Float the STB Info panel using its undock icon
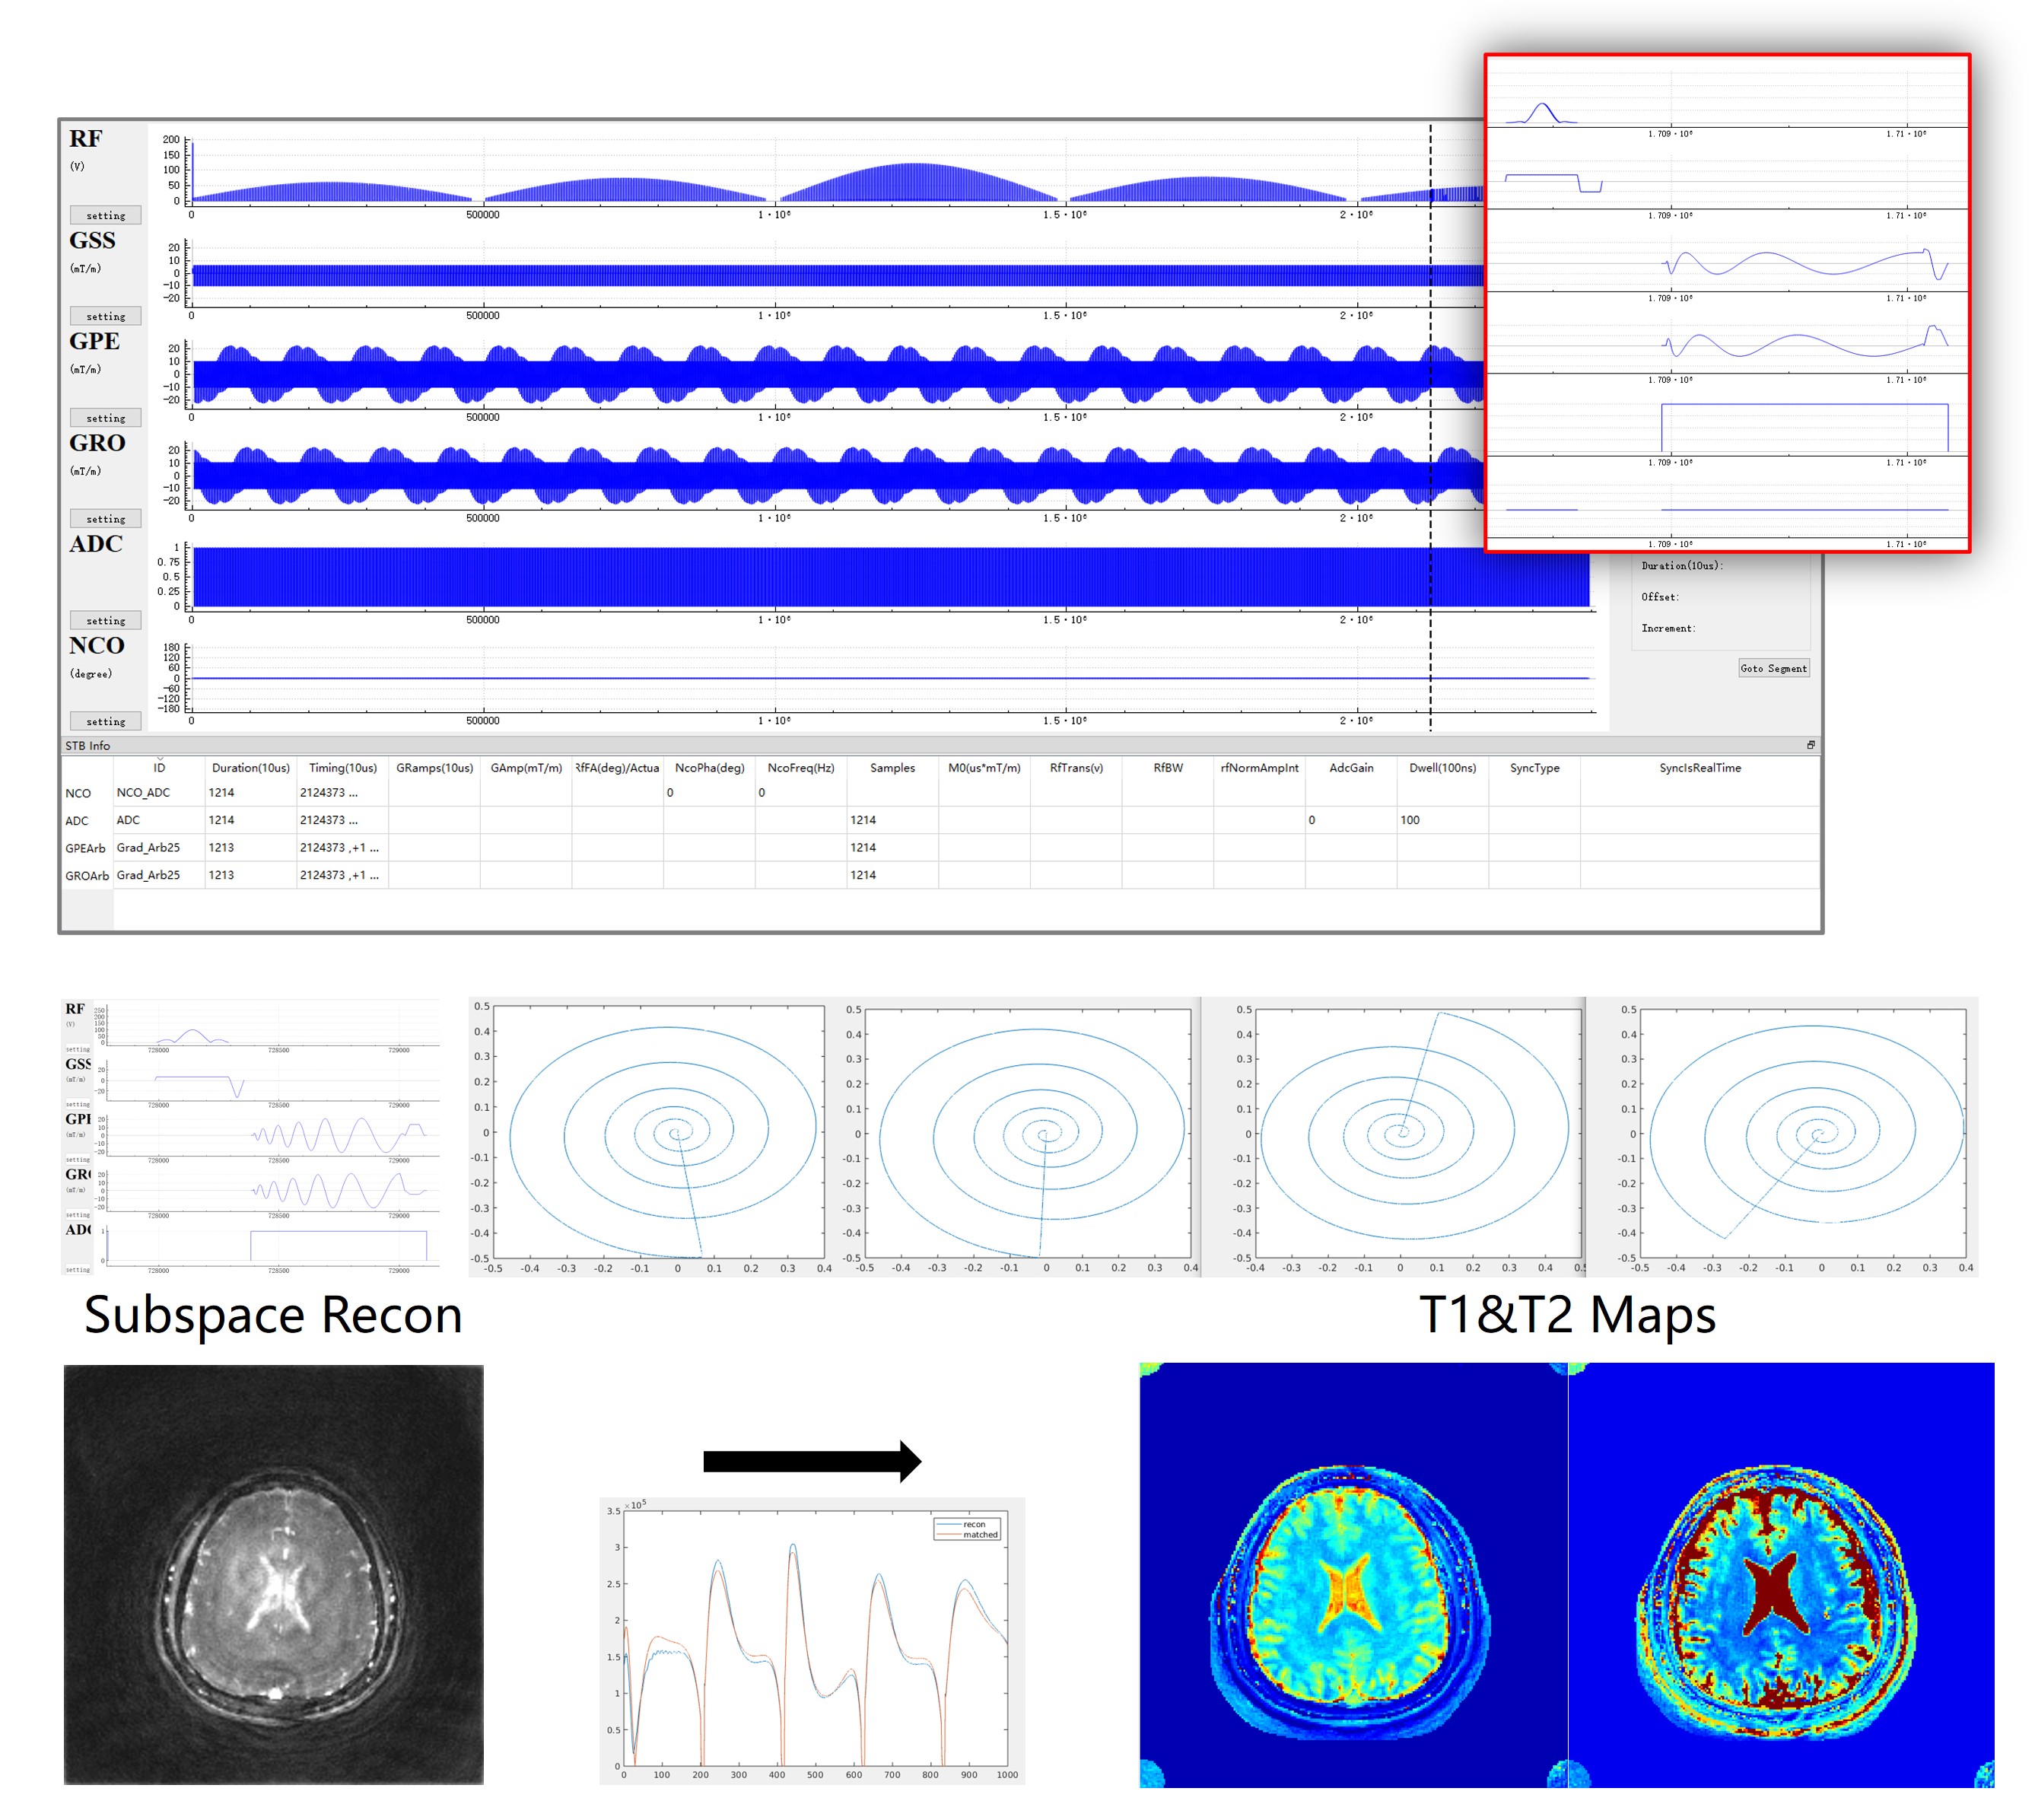Screen dimensions: 2035x1820 [x=1810, y=745]
